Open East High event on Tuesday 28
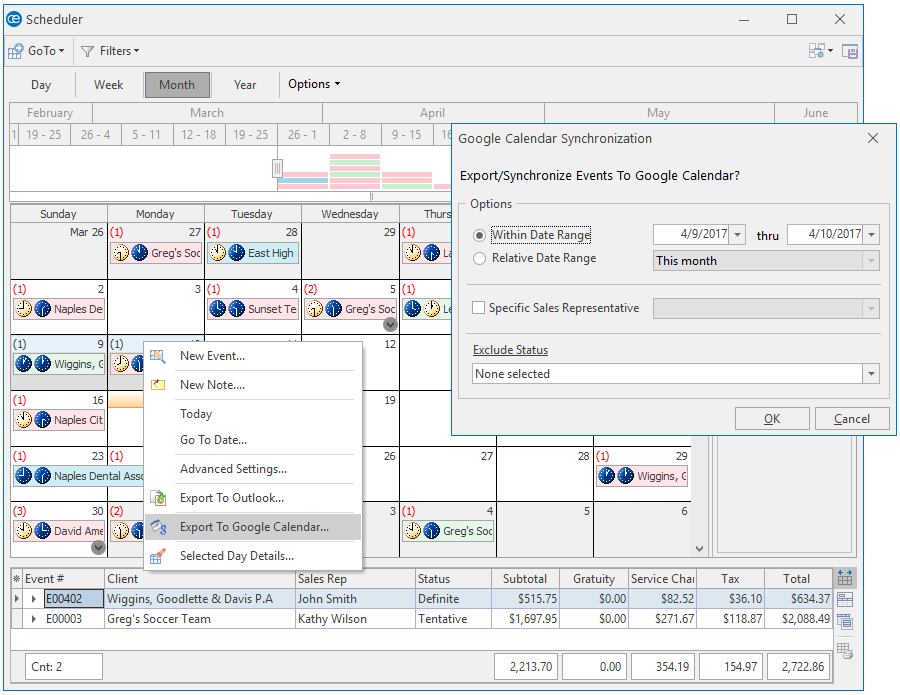The height and width of the screenshot is (695, 900). pos(253,253)
